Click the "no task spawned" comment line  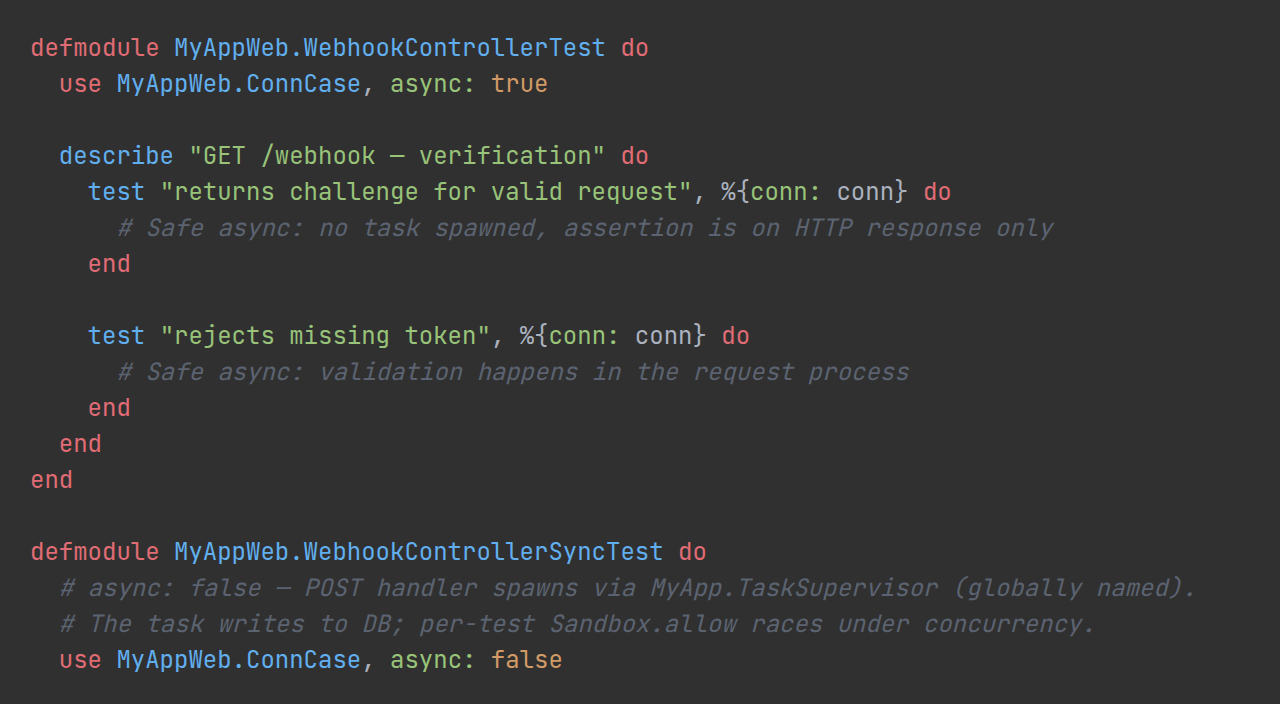coord(585,228)
